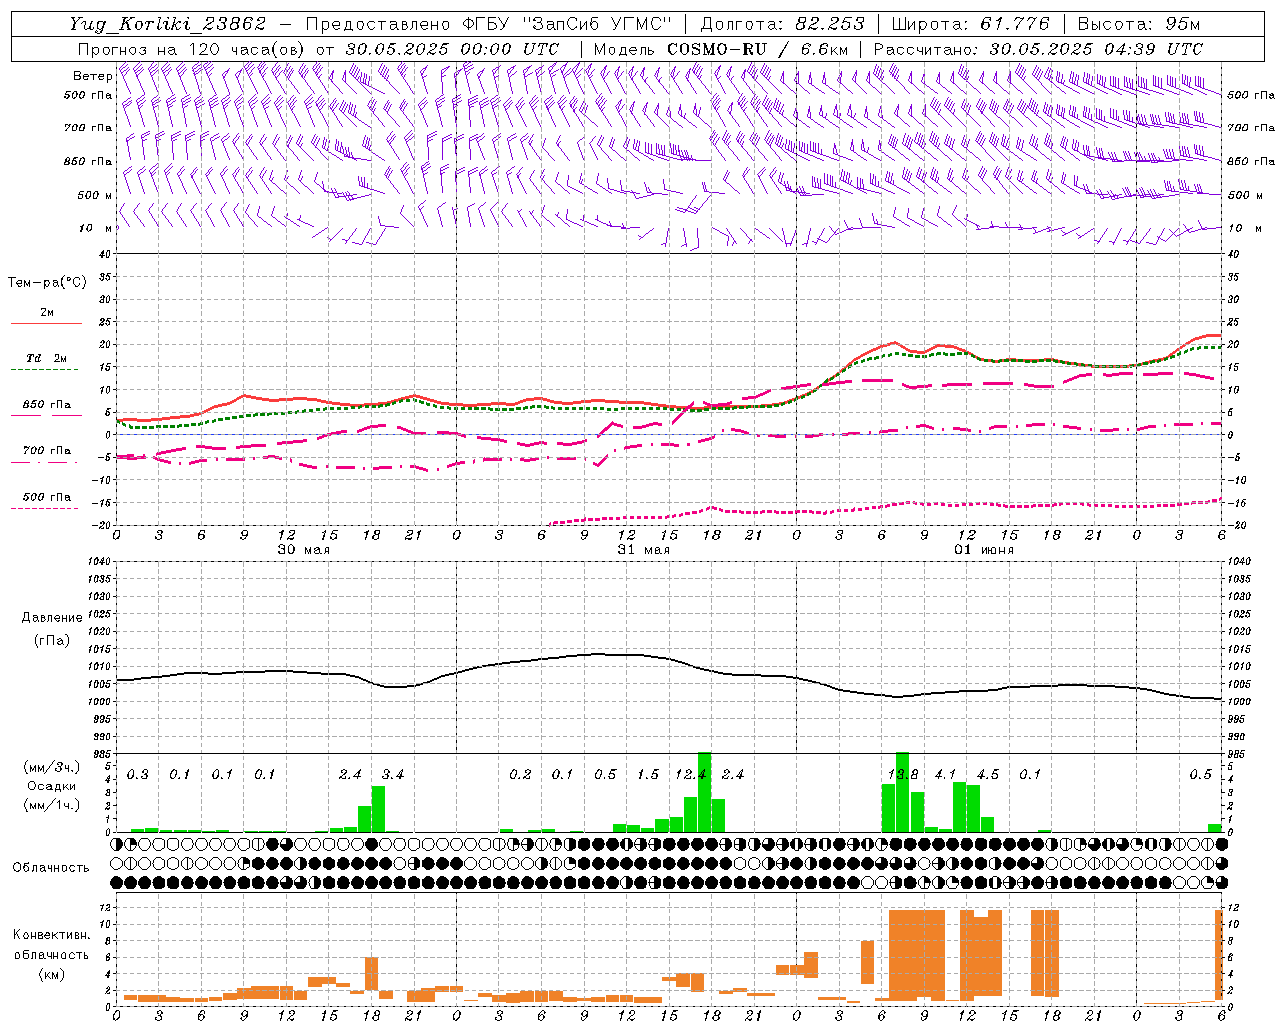Select 'Рассчитано: 30.05.2025 04:39 UTC' timestamp

[x=1038, y=49]
